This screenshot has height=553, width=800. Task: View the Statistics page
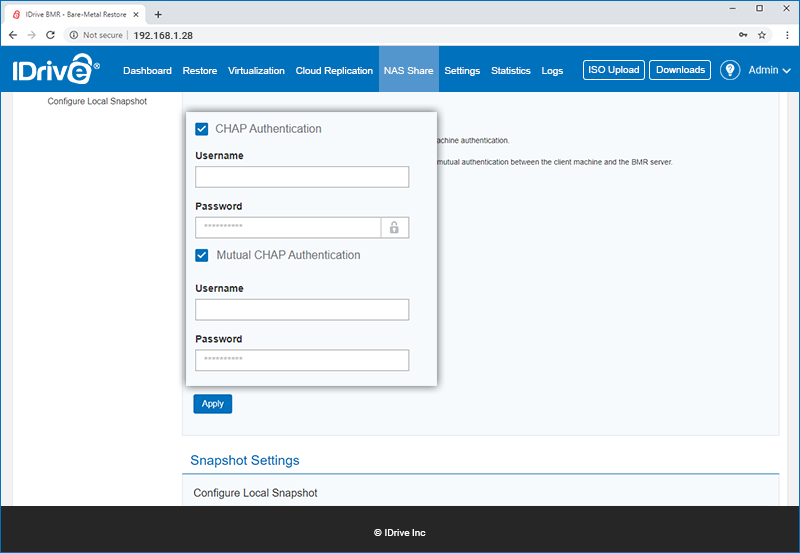[x=511, y=70]
